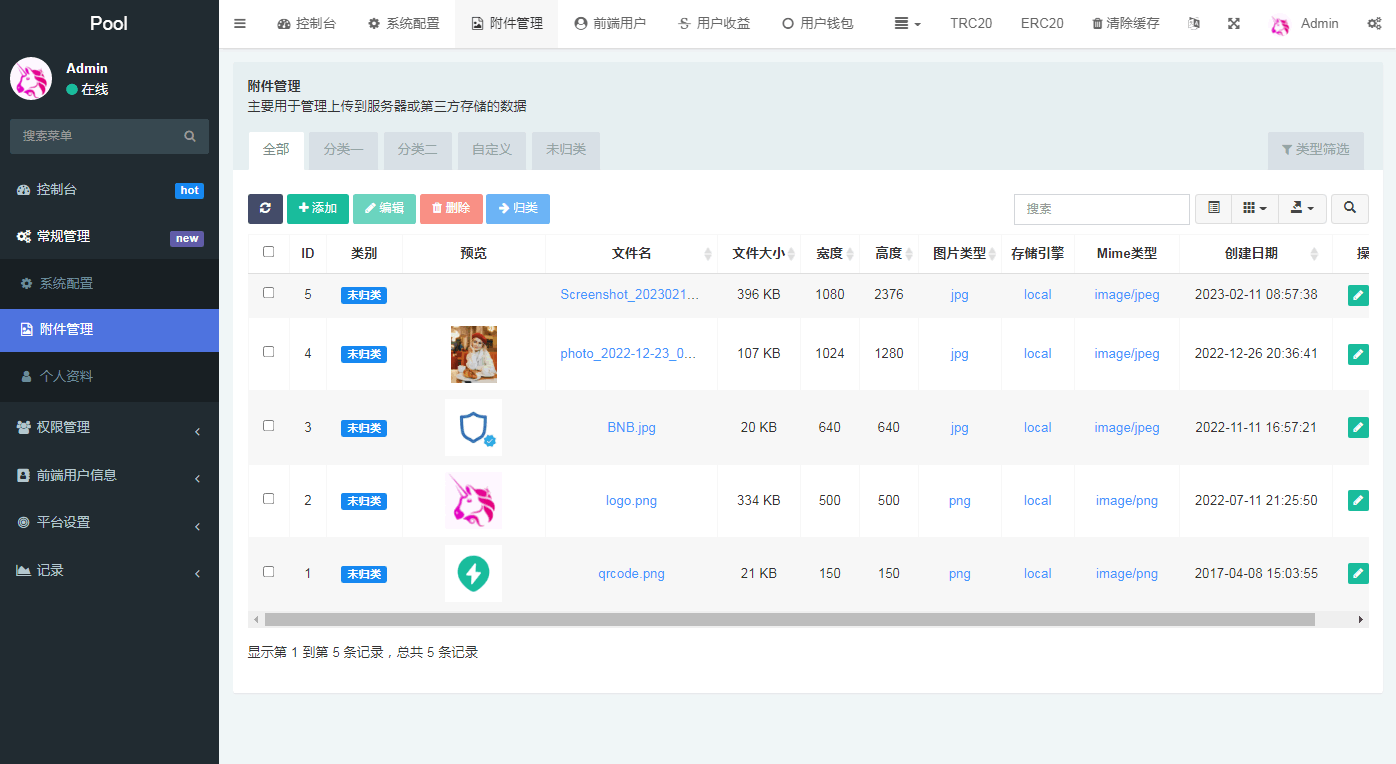1396x764 pixels.
Task: Click the language switch icon in top bar
Action: tap(1193, 23)
